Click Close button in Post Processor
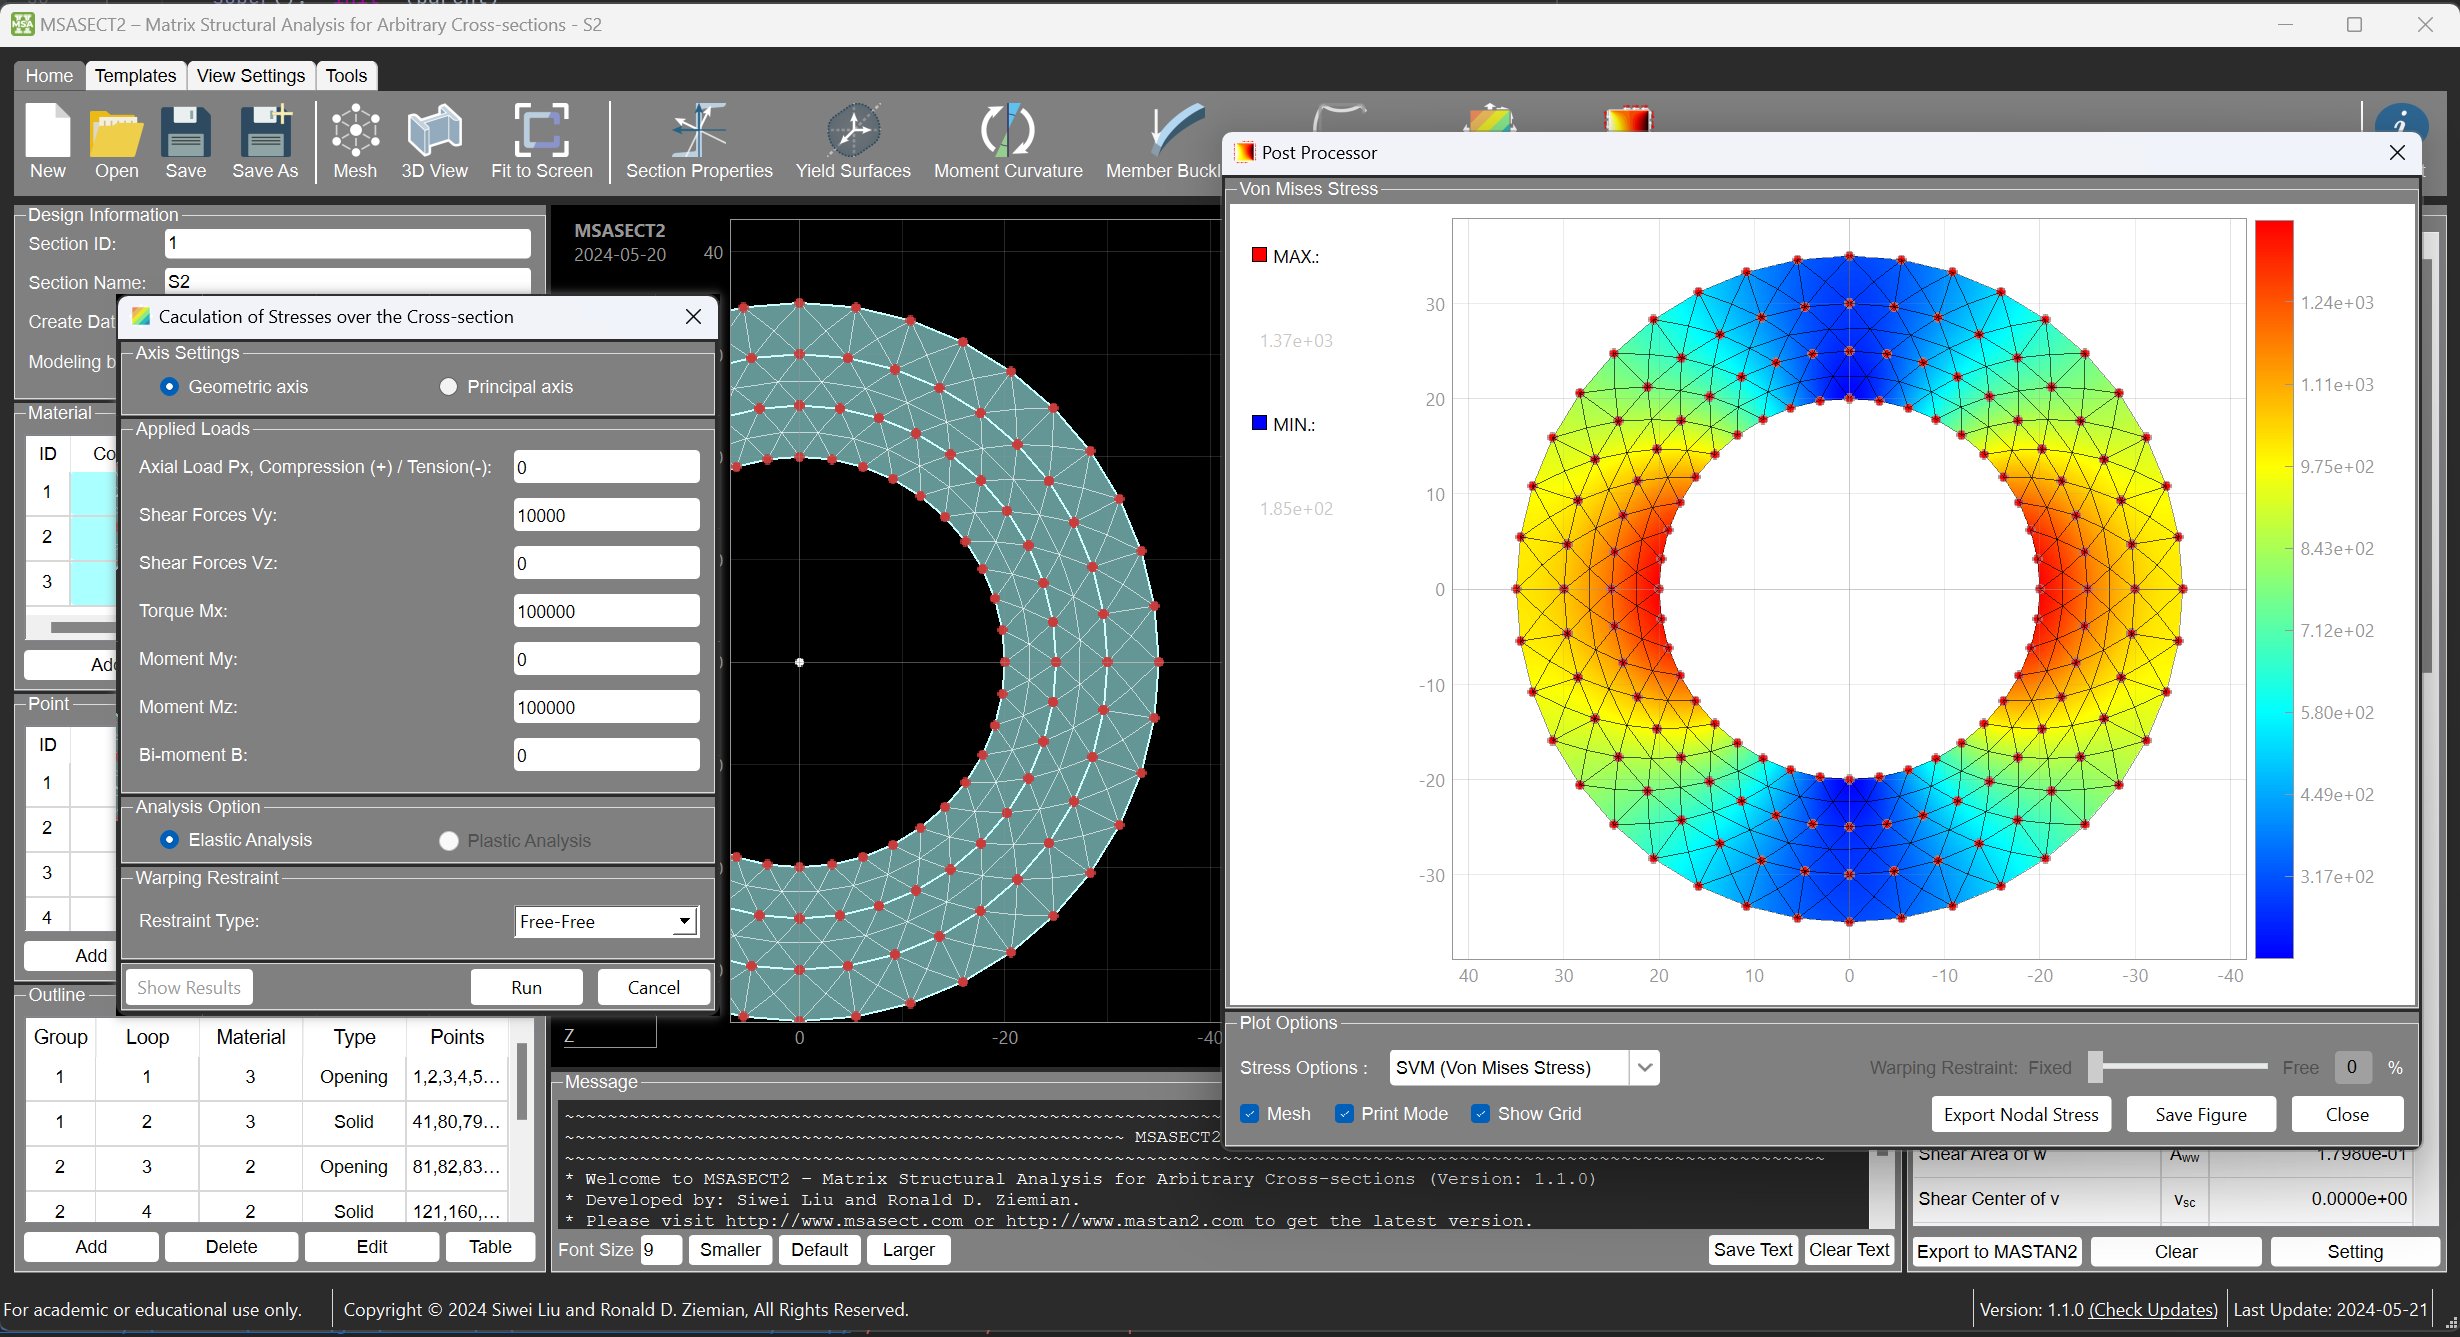 (2347, 1114)
